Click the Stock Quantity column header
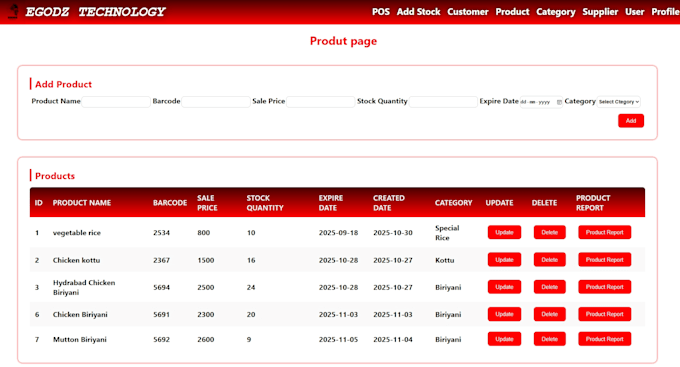Image resolution: width=680 pixels, height=367 pixels. tap(265, 203)
